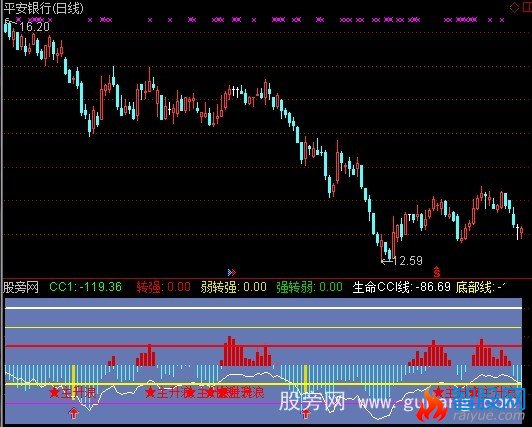The image size is (532, 427).
Task: Click second yellow signal bar in indicator
Action: coord(306,379)
